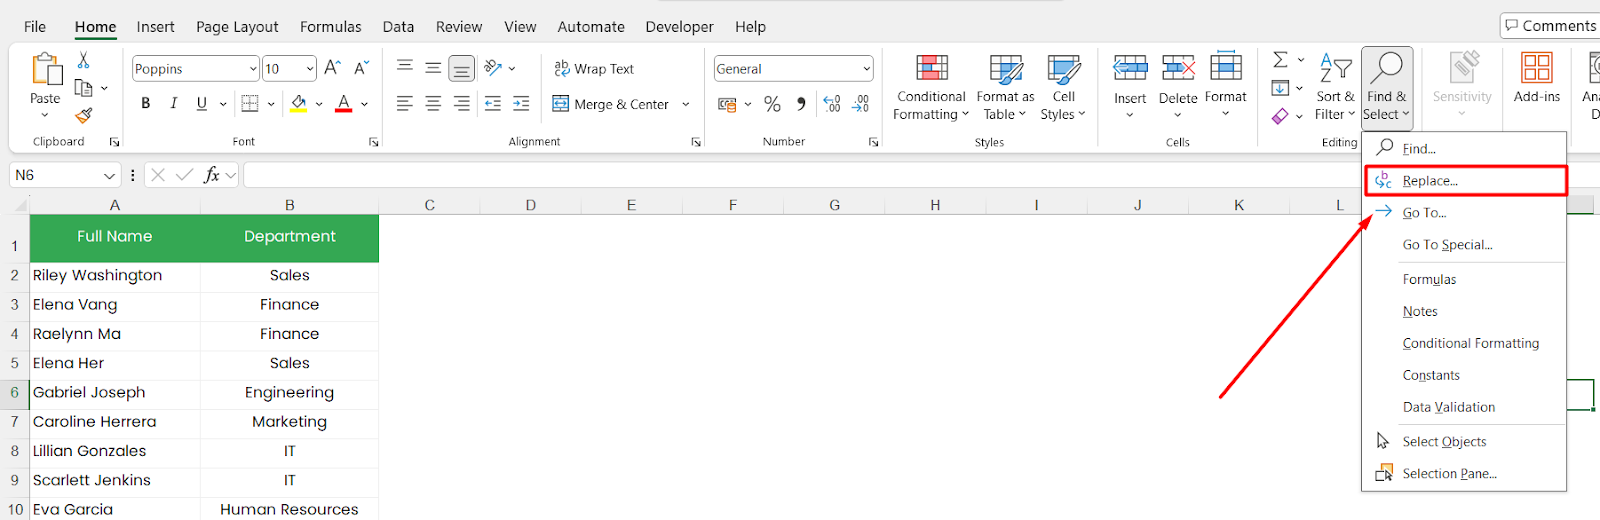1600x520 pixels.
Task: Switch to the Data tab
Action: point(398,27)
